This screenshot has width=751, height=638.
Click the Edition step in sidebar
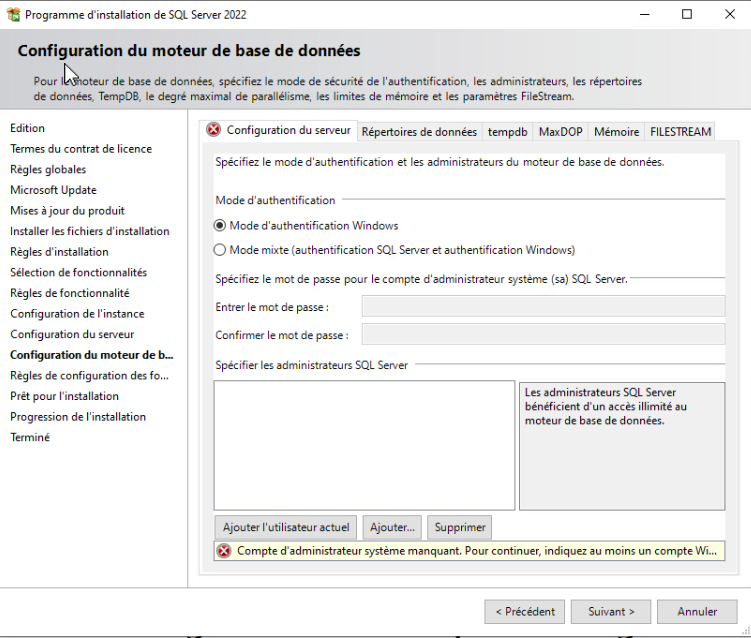[27, 128]
